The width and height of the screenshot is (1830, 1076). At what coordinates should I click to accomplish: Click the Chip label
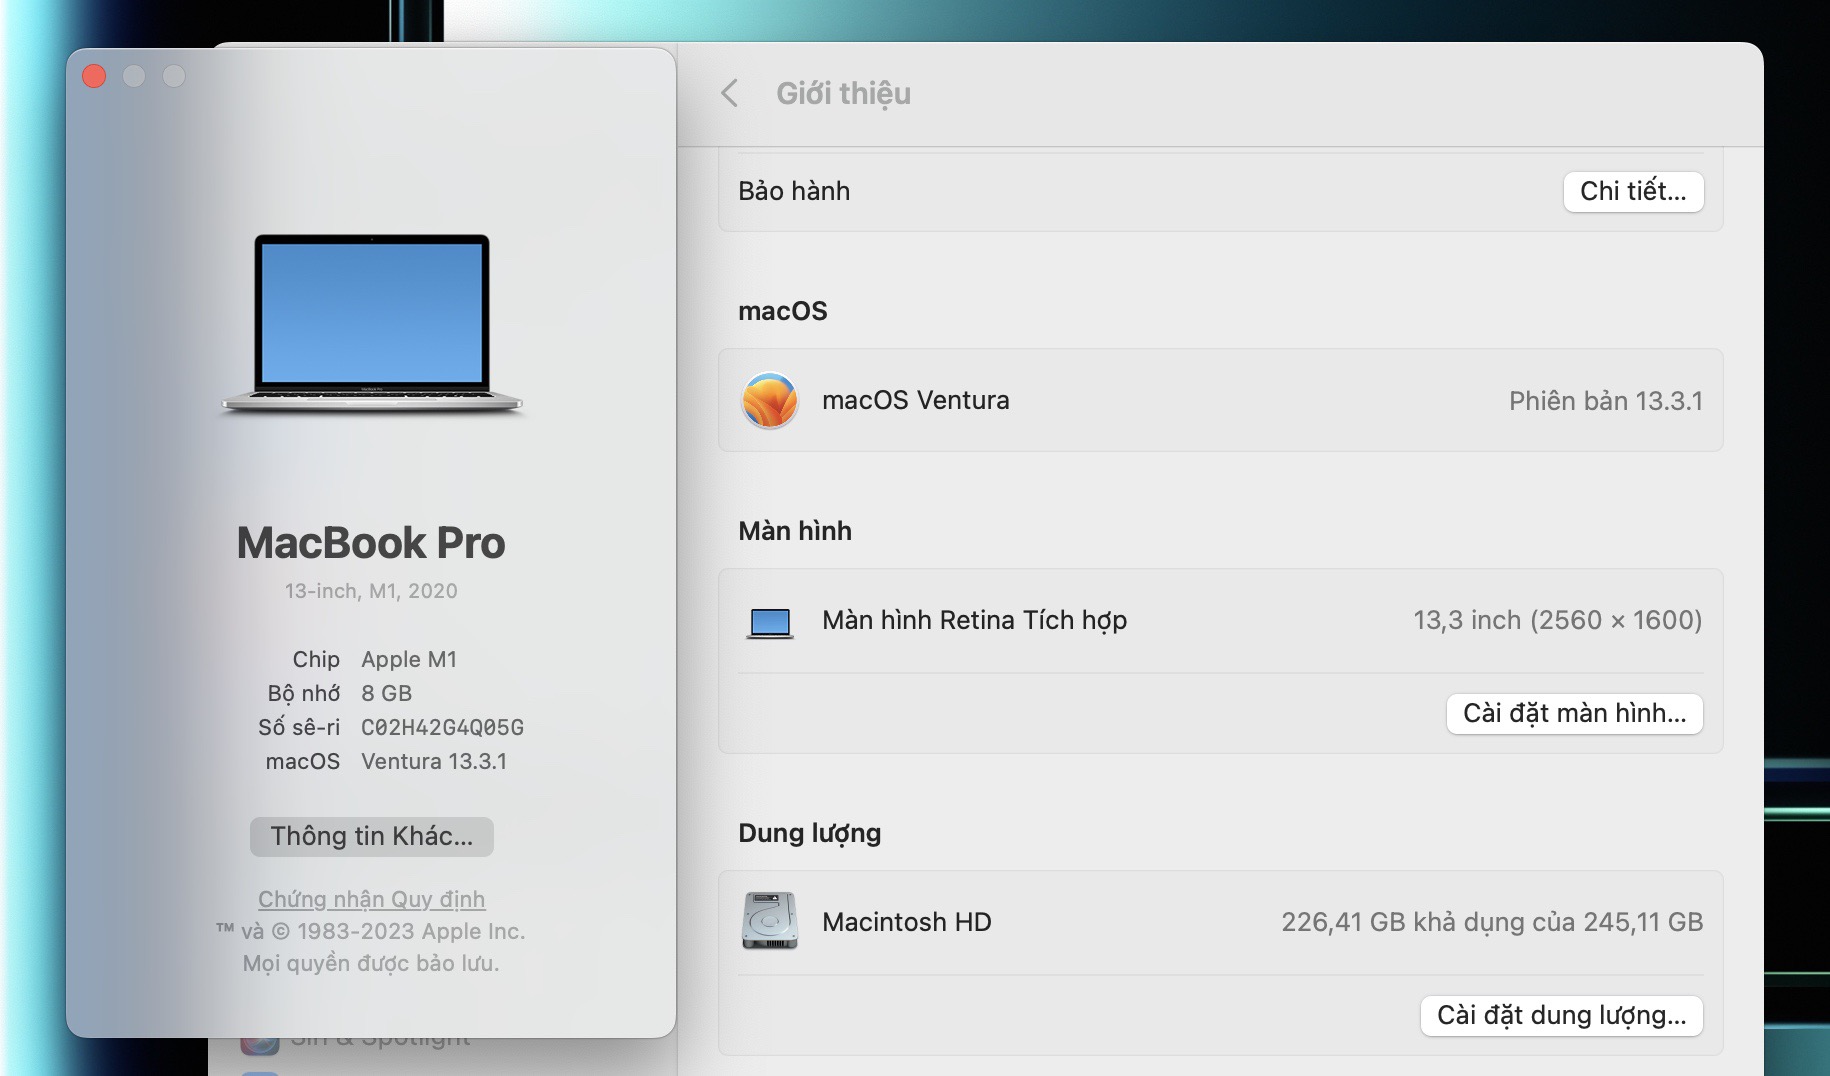316,659
